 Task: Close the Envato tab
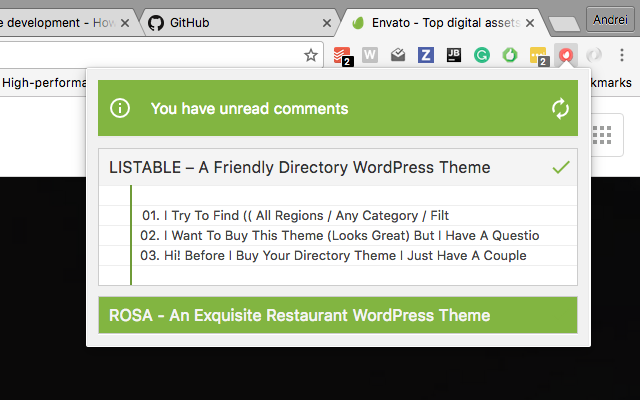pos(530,23)
